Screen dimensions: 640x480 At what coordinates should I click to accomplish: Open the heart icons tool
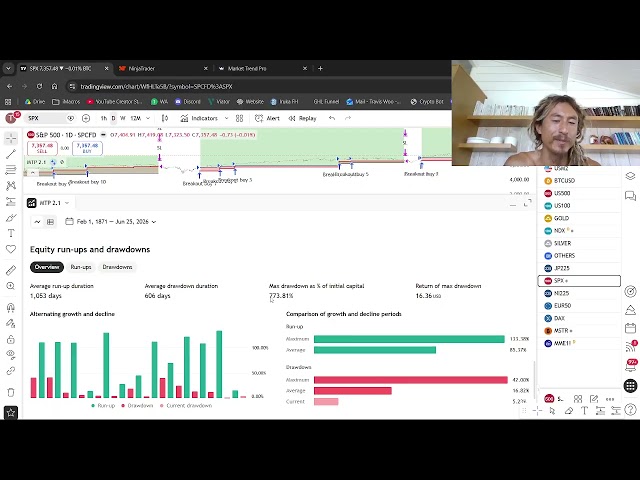(x=11, y=249)
